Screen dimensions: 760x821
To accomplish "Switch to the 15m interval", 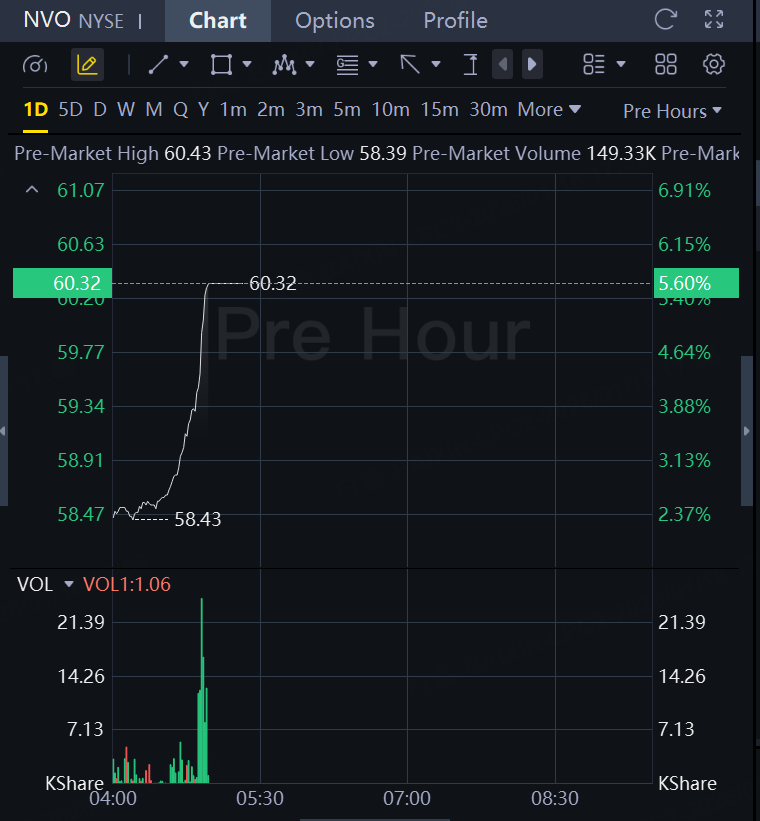I will (x=439, y=110).
